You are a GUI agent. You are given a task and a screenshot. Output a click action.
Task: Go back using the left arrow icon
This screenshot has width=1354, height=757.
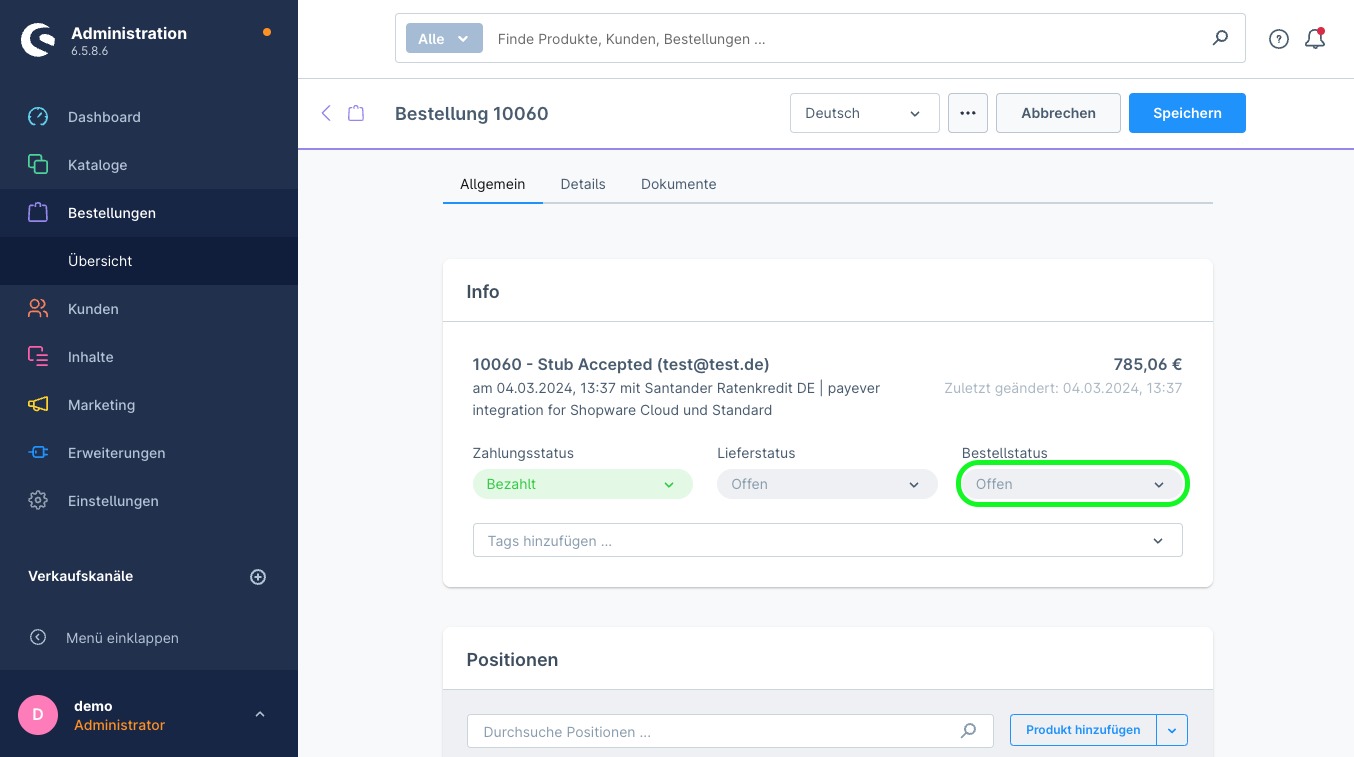326,113
